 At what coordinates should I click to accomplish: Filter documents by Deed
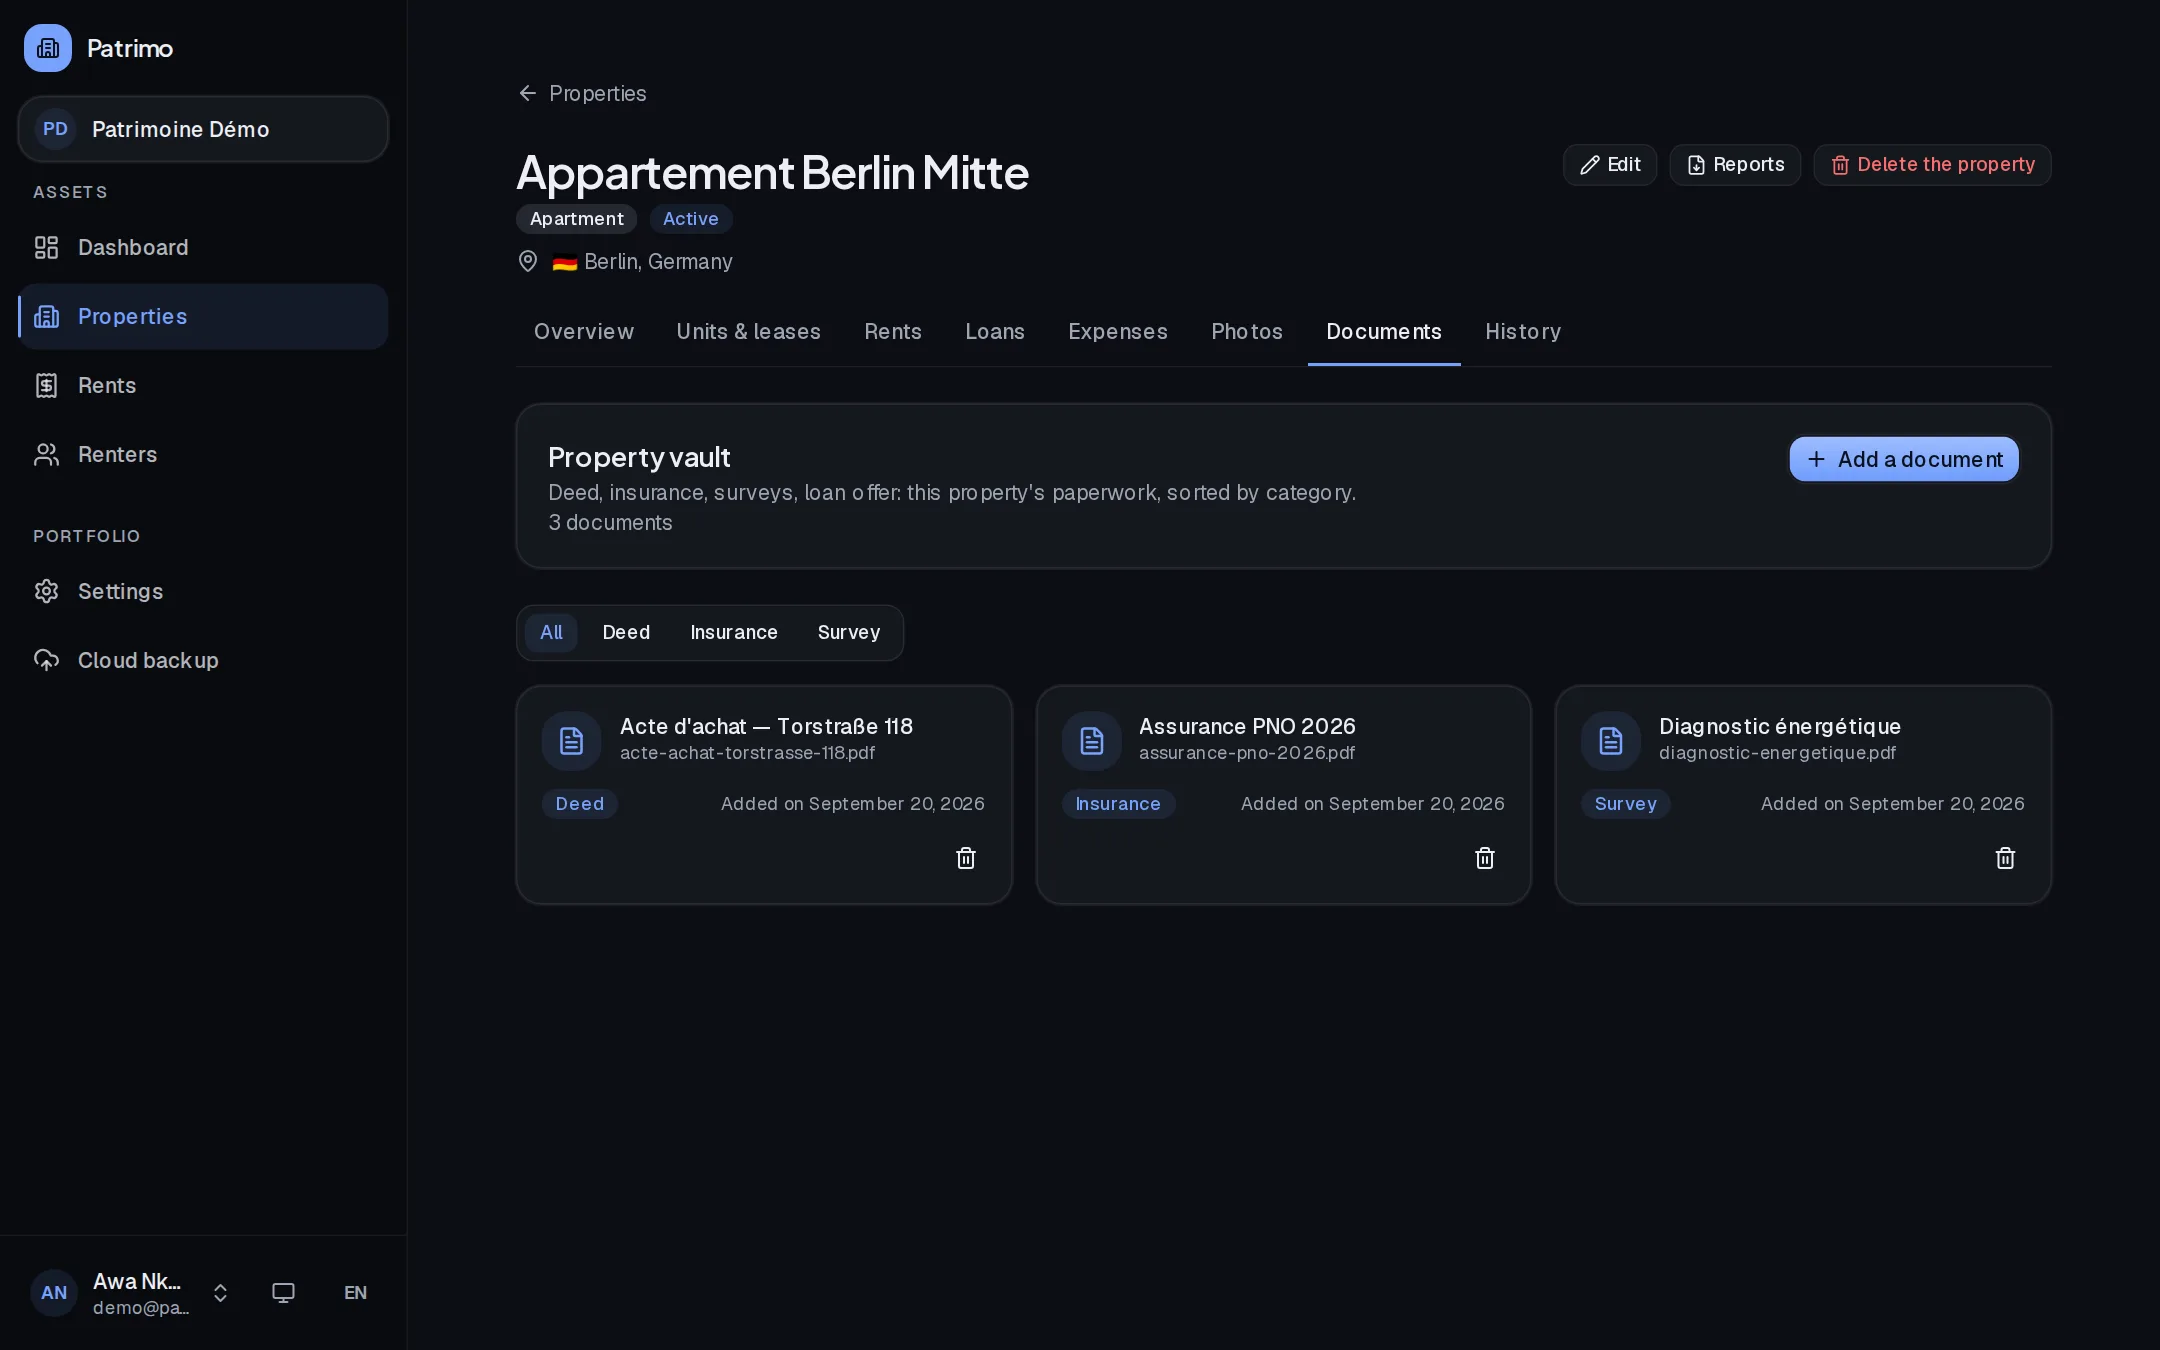click(626, 632)
